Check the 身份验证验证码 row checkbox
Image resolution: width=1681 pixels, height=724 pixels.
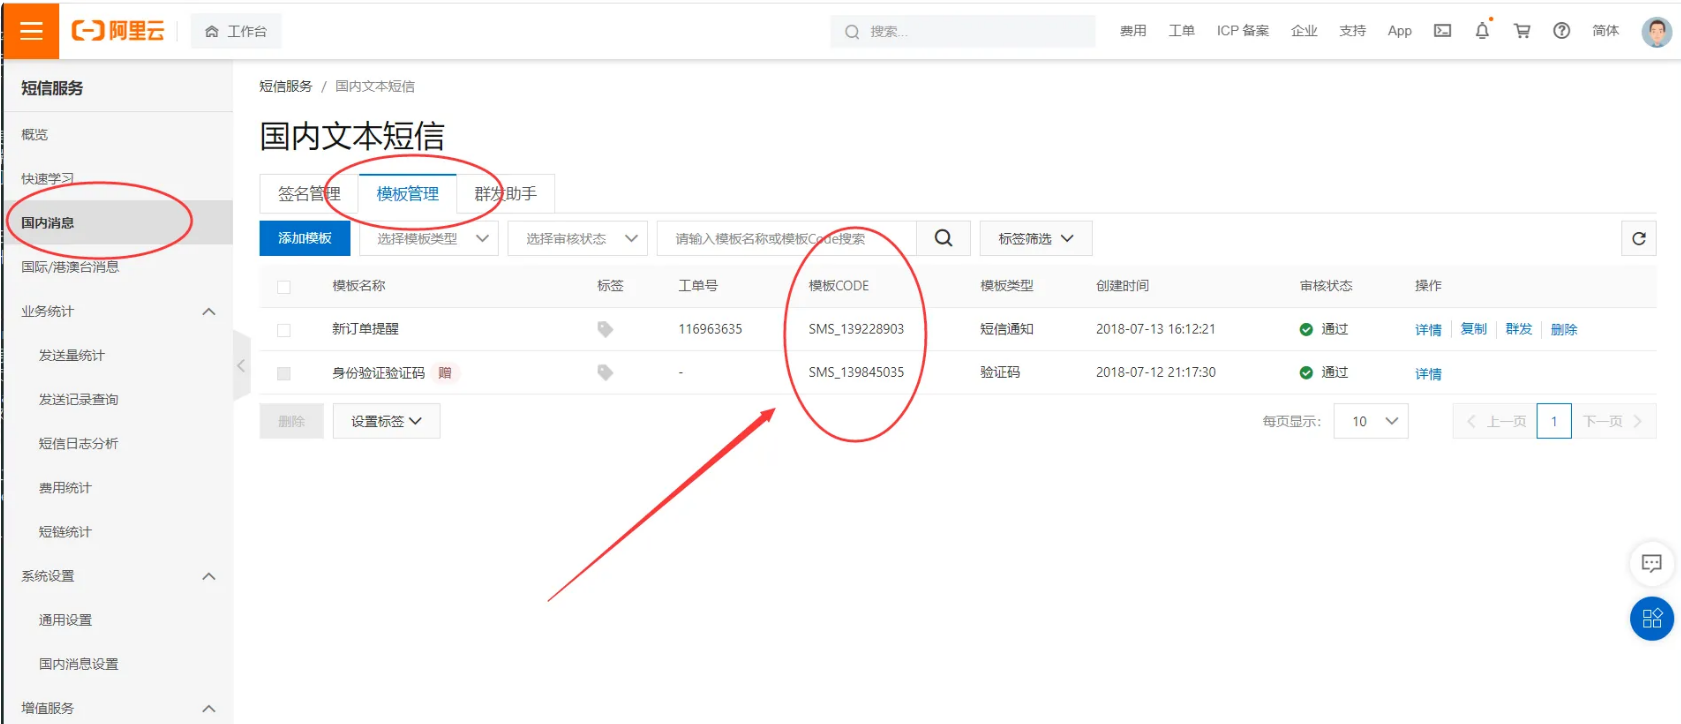[284, 373]
